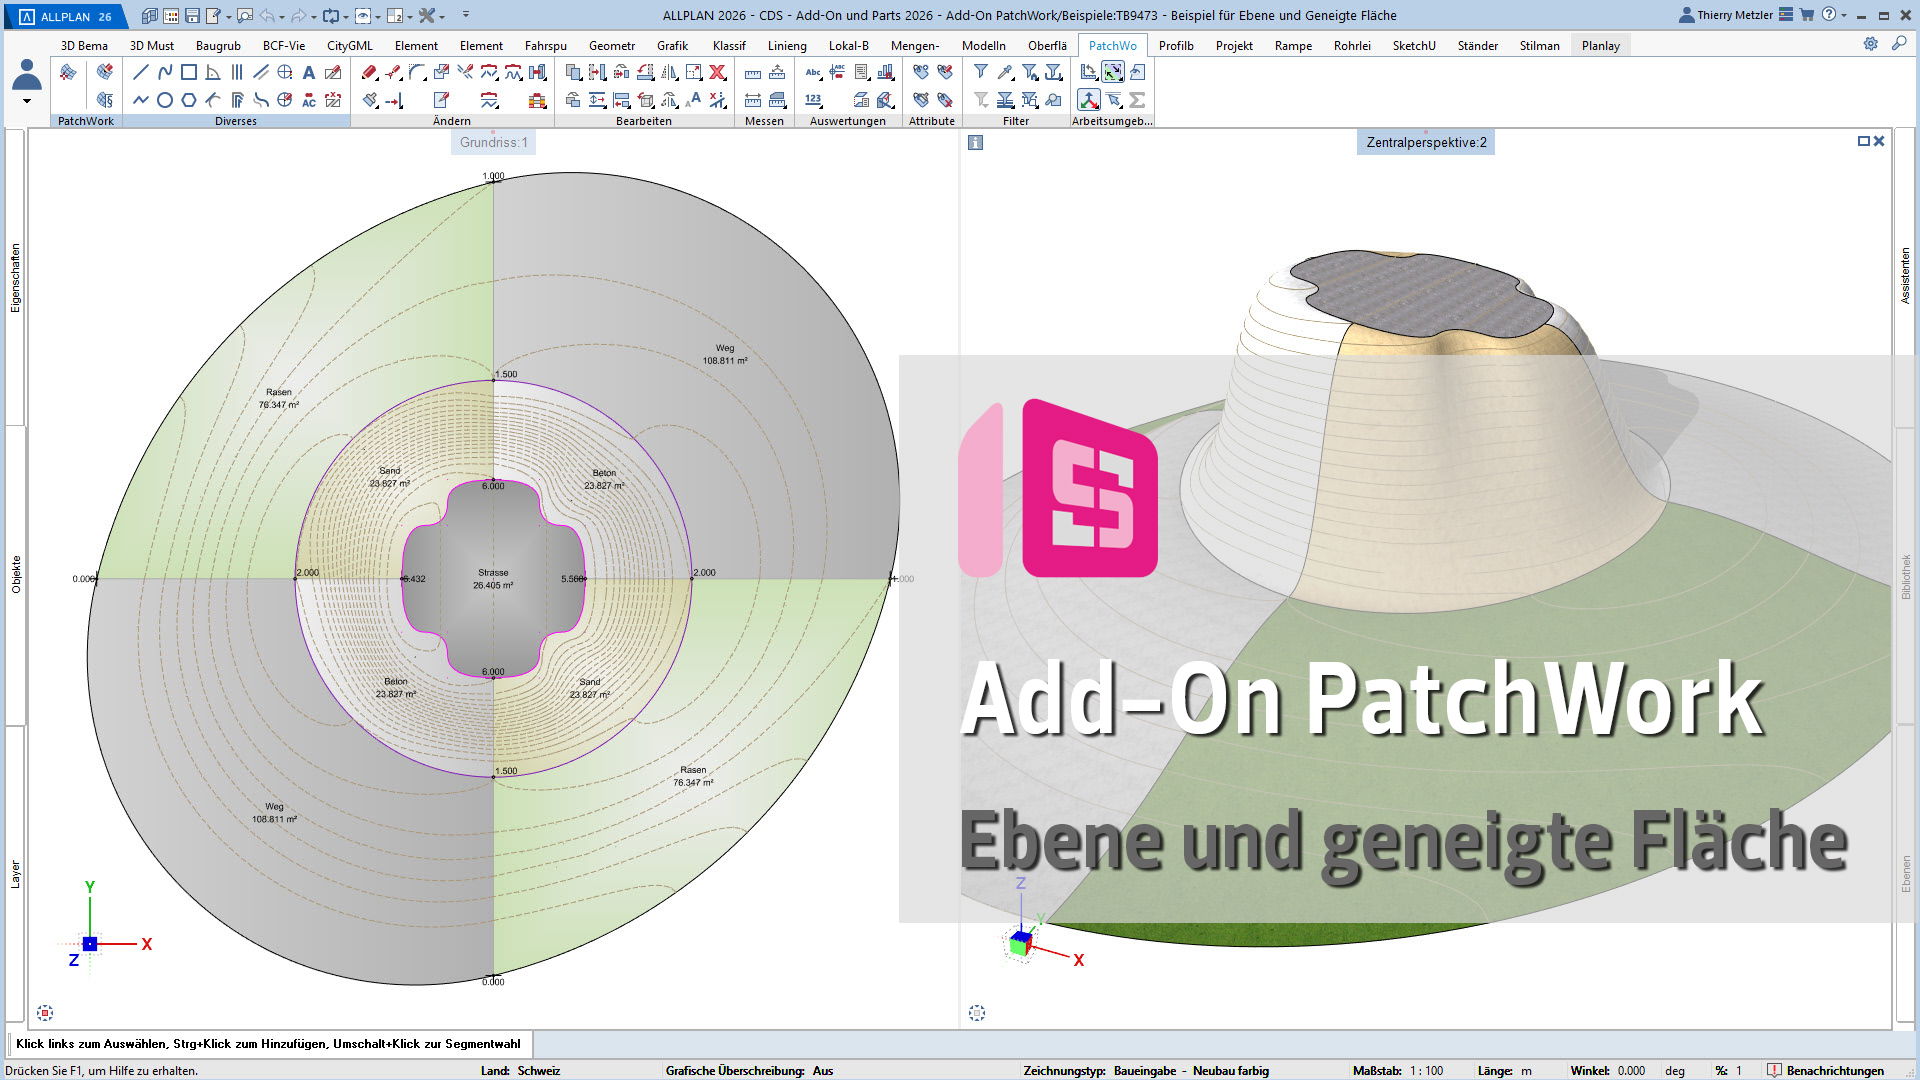The height and width of the screenshot is (1080, 1920).
Task: Click the sigma sum icon in Arbeitsumgebung
Action: [x=1137, y=100]
